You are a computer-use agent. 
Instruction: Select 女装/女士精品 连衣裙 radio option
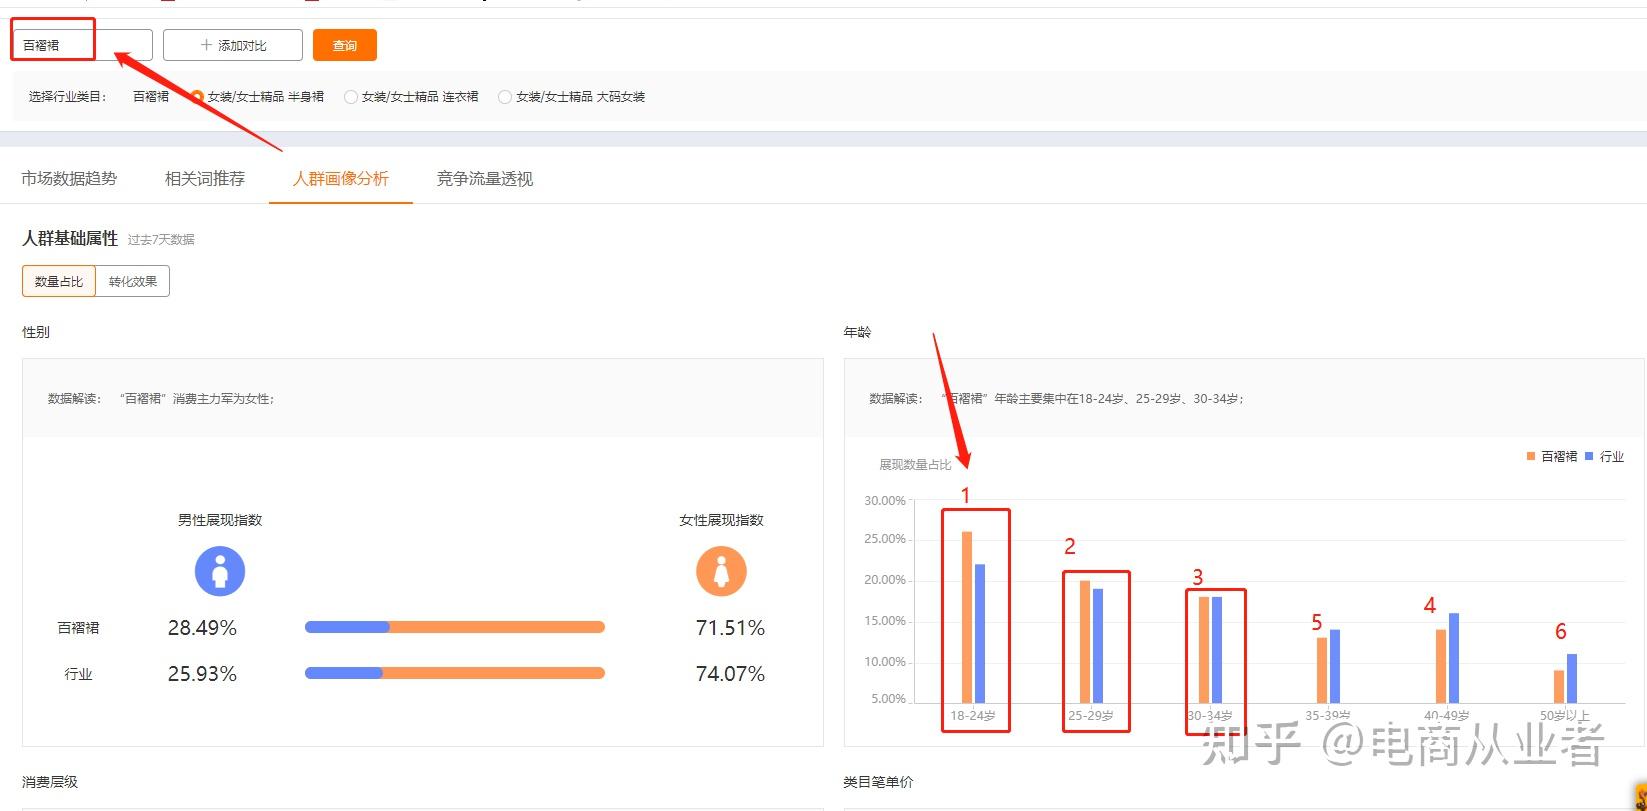tap(350, 97)
